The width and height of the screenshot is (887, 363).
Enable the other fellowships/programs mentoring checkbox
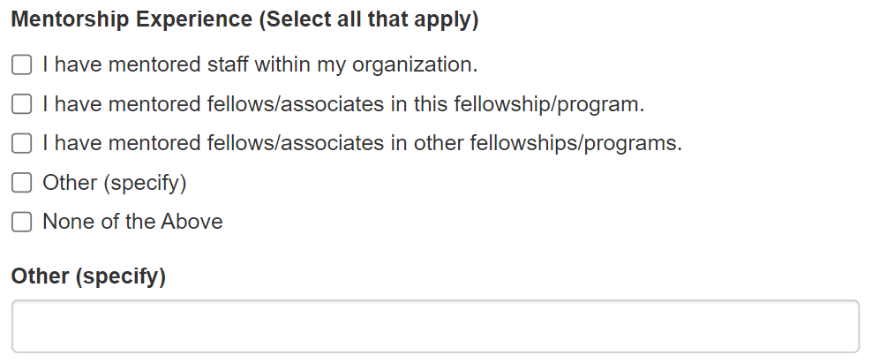pos(21,144)
